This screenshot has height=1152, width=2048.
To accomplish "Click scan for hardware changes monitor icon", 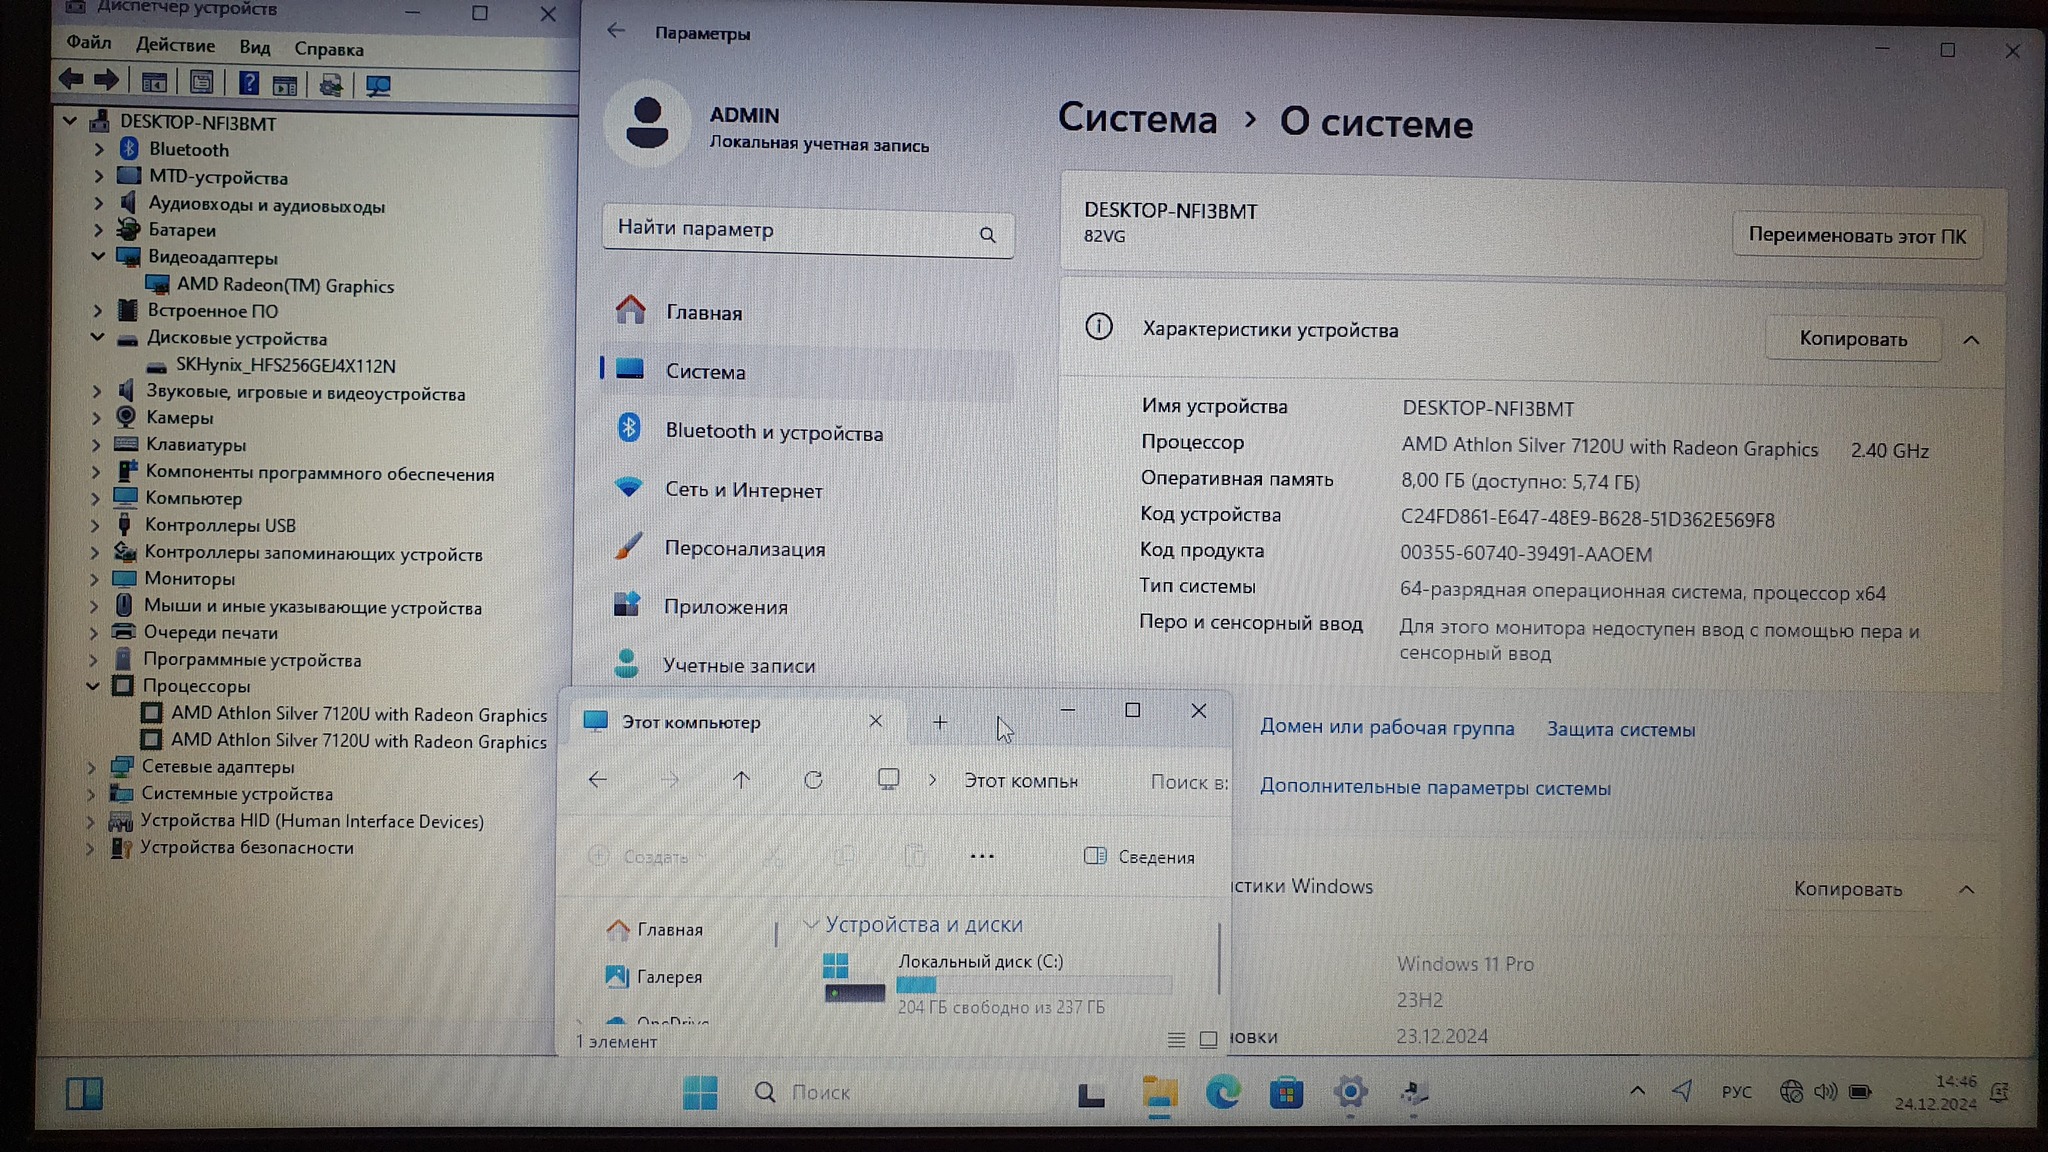I will [378, 86].
